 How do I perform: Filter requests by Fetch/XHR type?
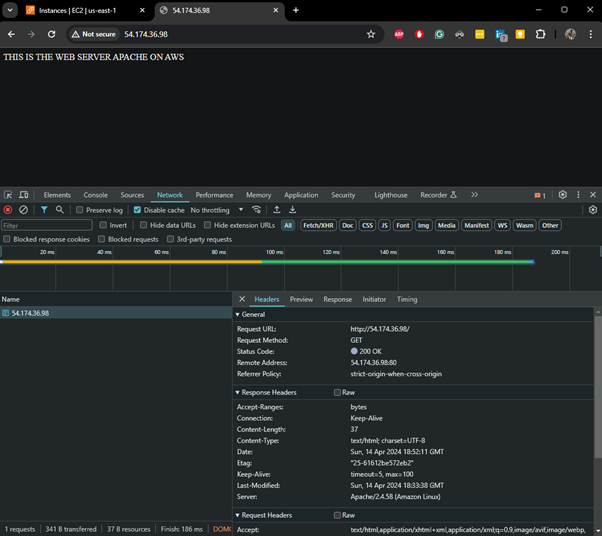click(318, 225)
